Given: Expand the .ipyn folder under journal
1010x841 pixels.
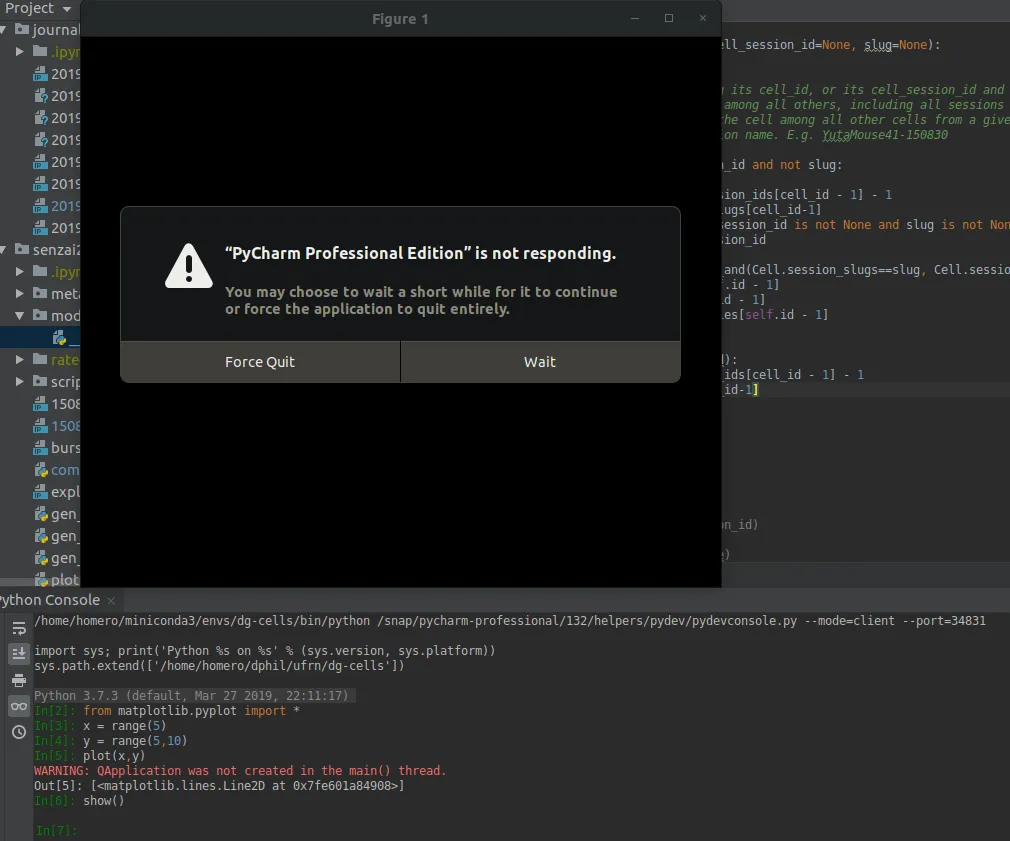Looking at the screenshot, I should pyautogui.click(x=19, y=52).
